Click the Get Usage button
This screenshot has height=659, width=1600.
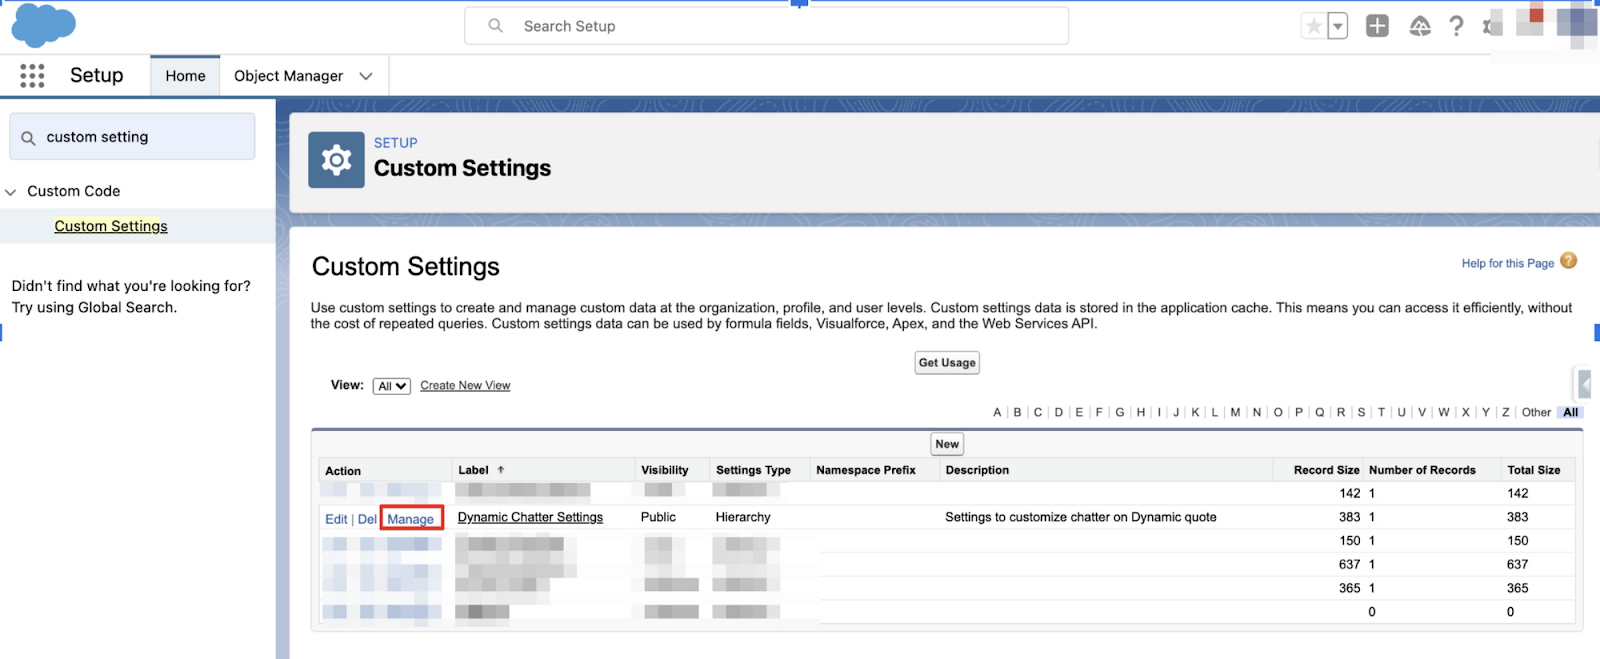tap(947, 363)
